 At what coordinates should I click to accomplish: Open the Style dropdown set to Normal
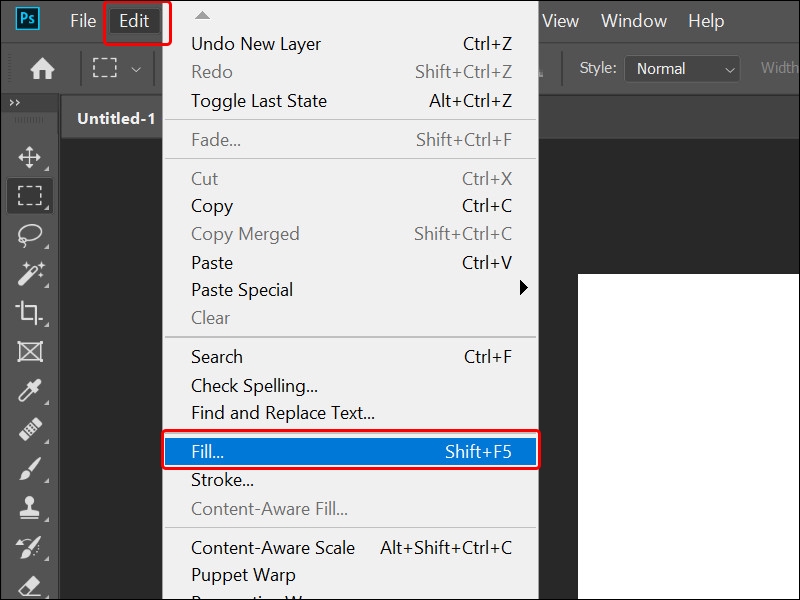tap(682, 68)
